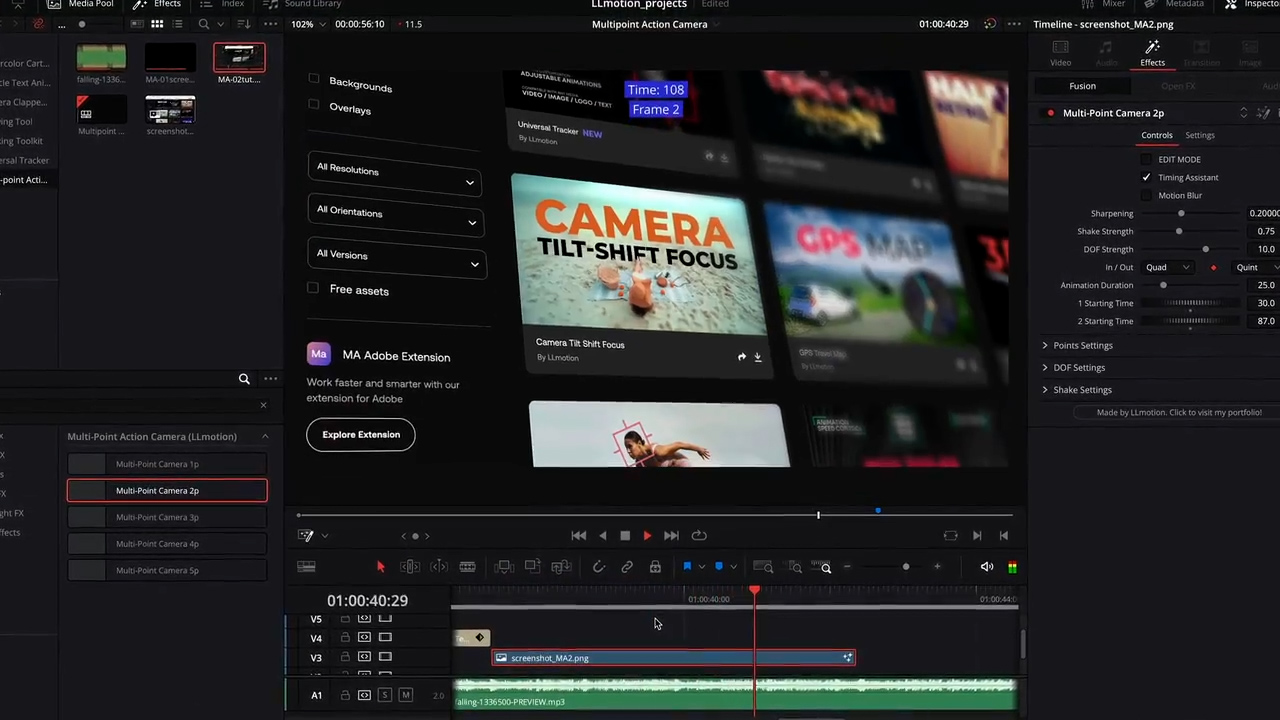The image size is (1280, 720).
Task: Switch media pool to list view
Action: 179,24
